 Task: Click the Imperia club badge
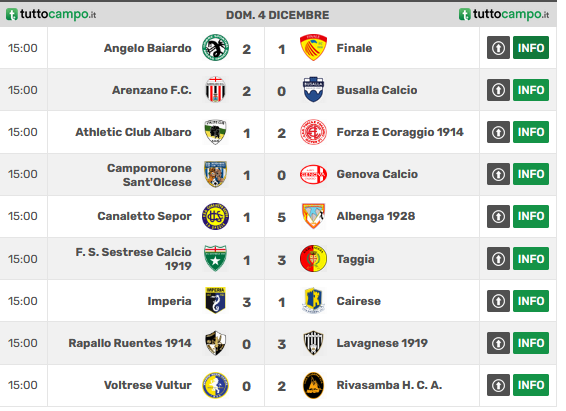coord(215,301)
